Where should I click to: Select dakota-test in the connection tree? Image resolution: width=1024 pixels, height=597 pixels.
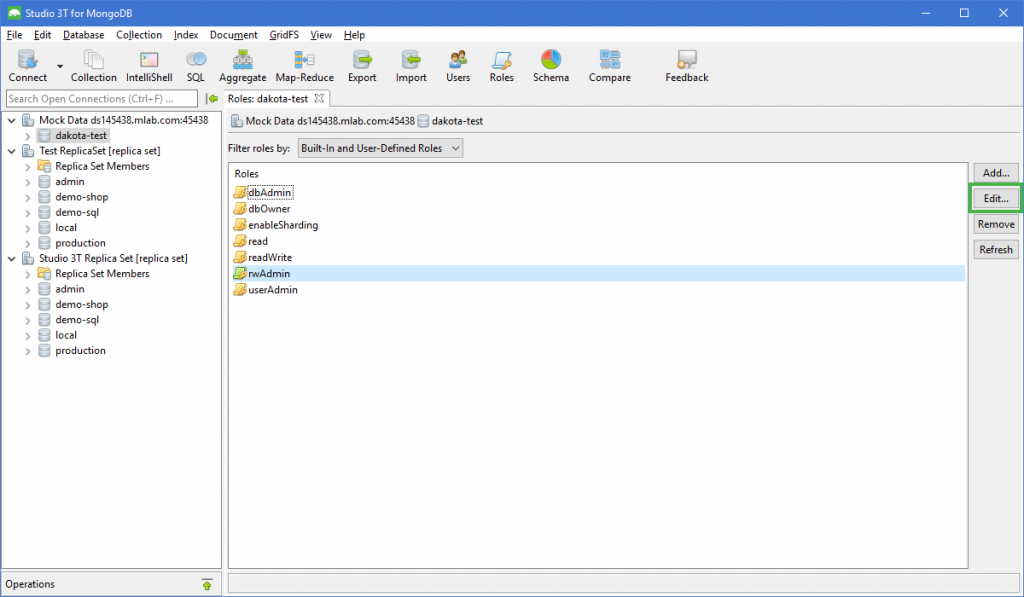pyautogui.click(x=80, y=135)
